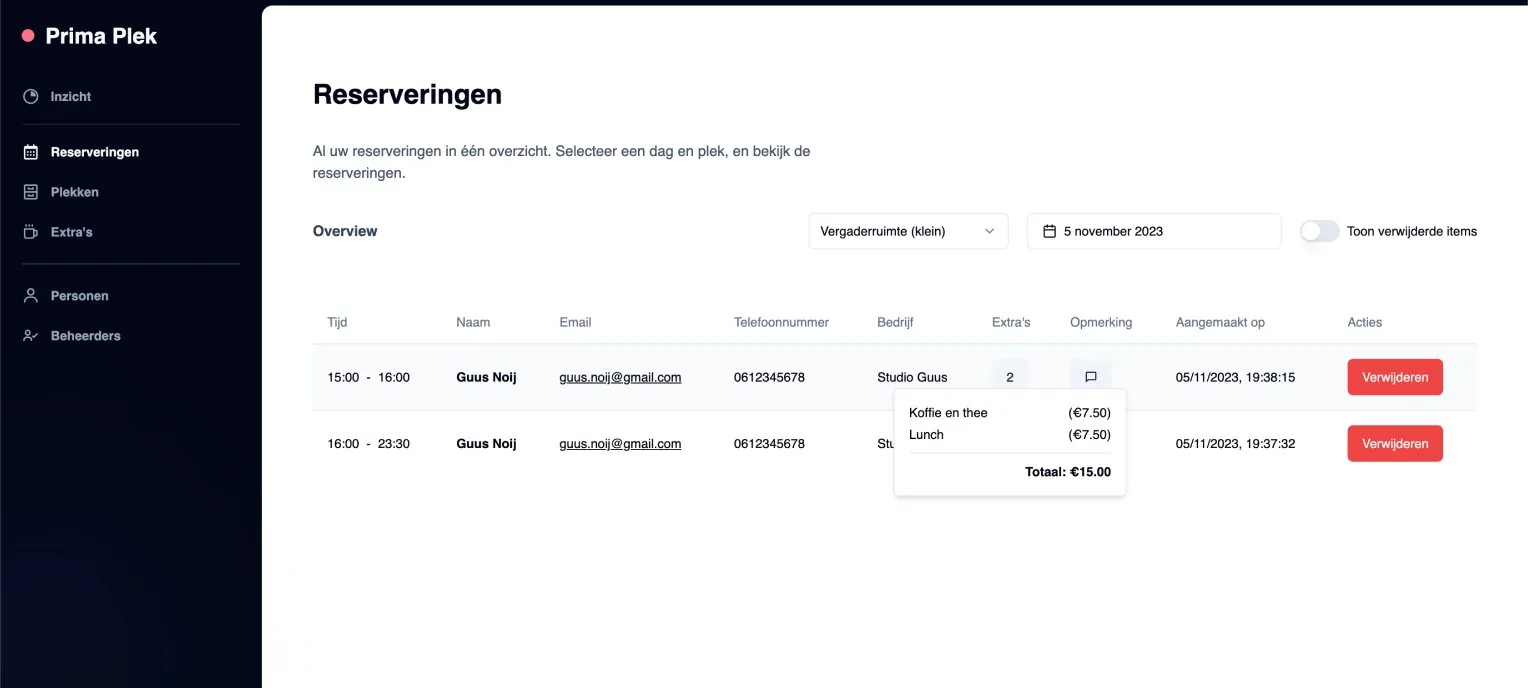Click extras count badge showing 2
The image size is (1528, 688).
click(x=1010, y=377)
